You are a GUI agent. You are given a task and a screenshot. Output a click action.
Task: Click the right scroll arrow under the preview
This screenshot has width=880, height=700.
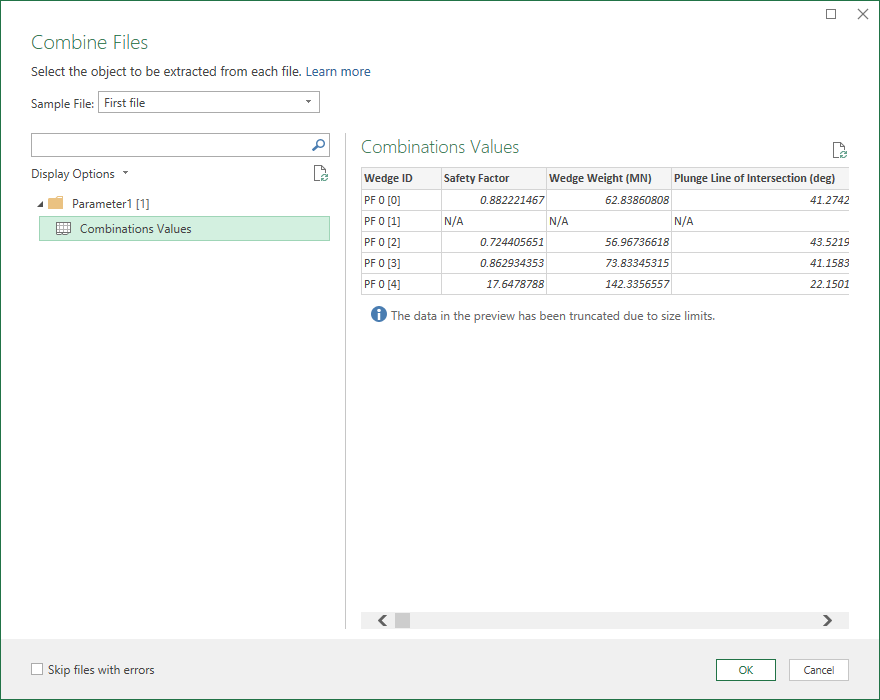(827, 620)
